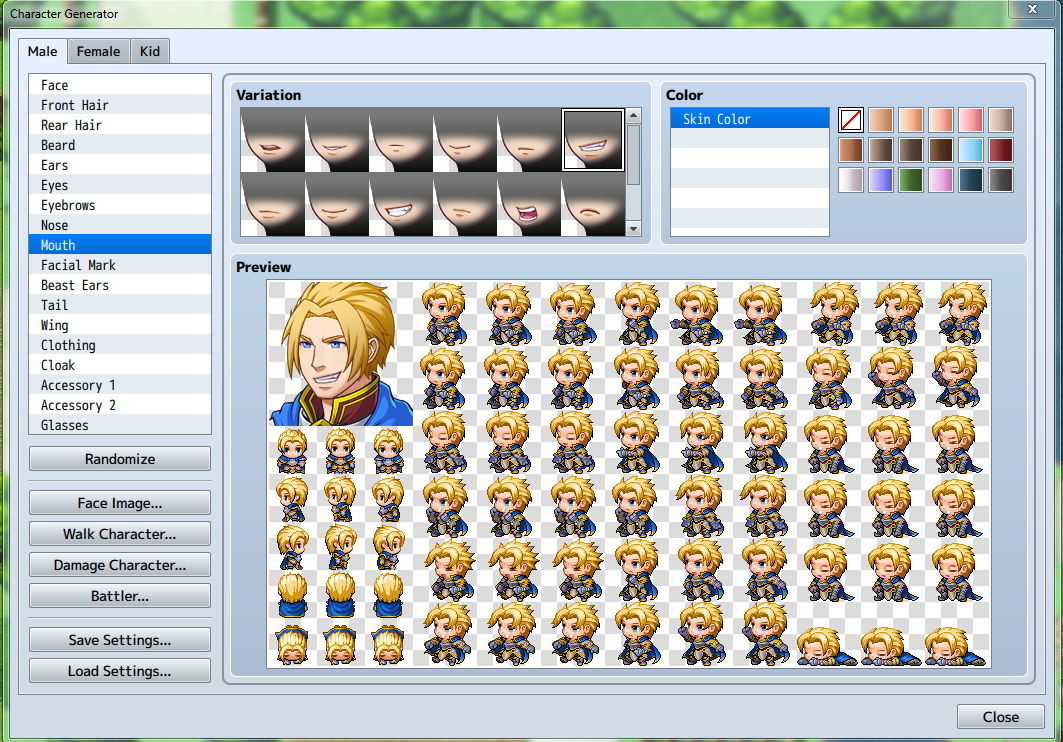Switch to the Male tab
1063x742 pixels.
tap(43, 51)
